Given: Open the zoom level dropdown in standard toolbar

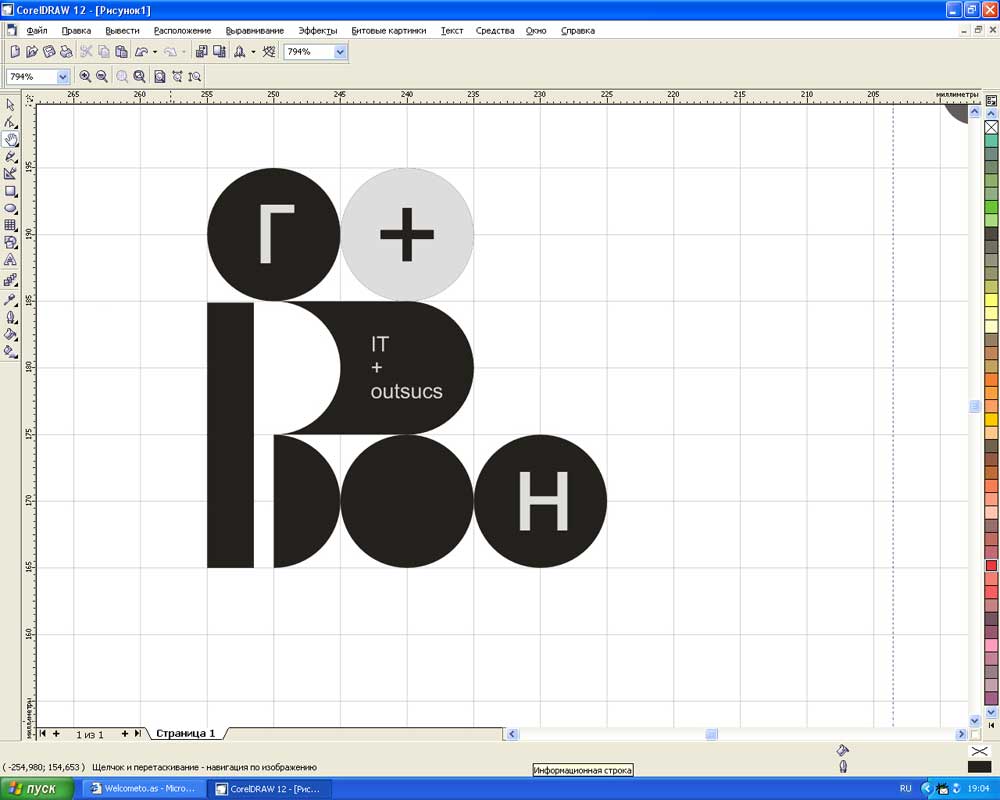Looking at the screenshot, I should click(x=340, y=52).
